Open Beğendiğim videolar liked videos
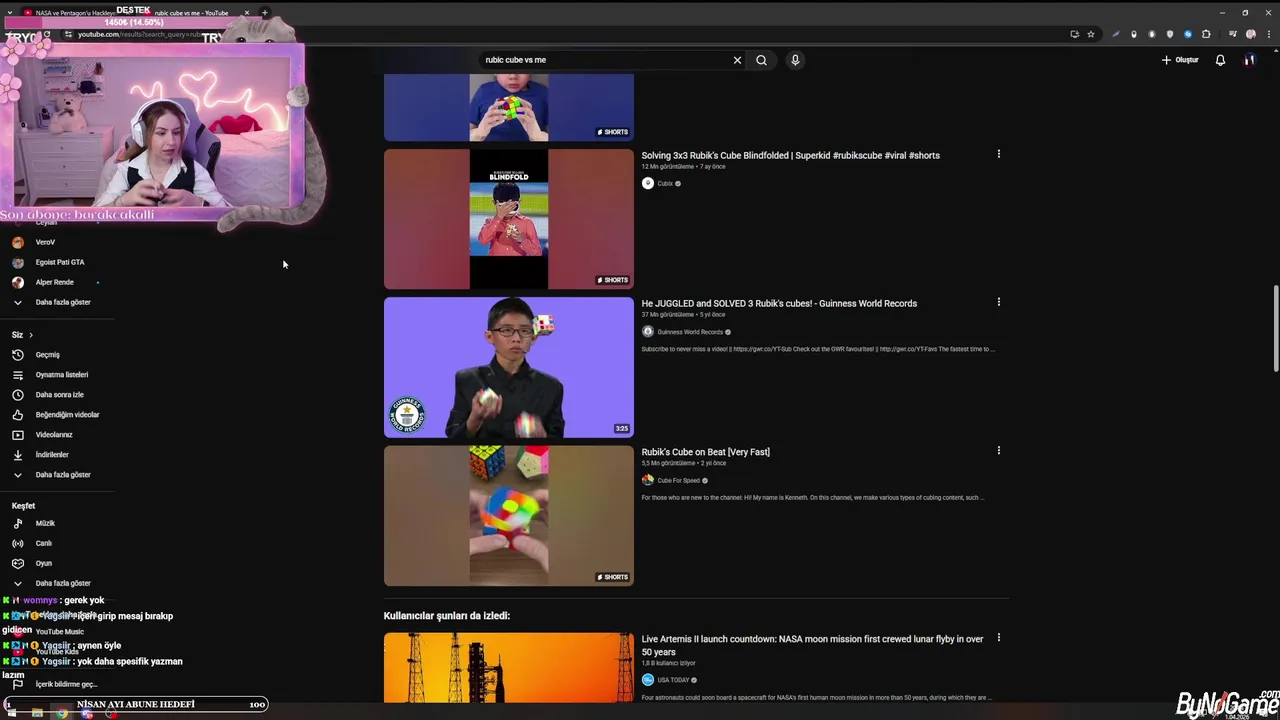This screenshot has width=1280, height=720. (x=58, y=415)
